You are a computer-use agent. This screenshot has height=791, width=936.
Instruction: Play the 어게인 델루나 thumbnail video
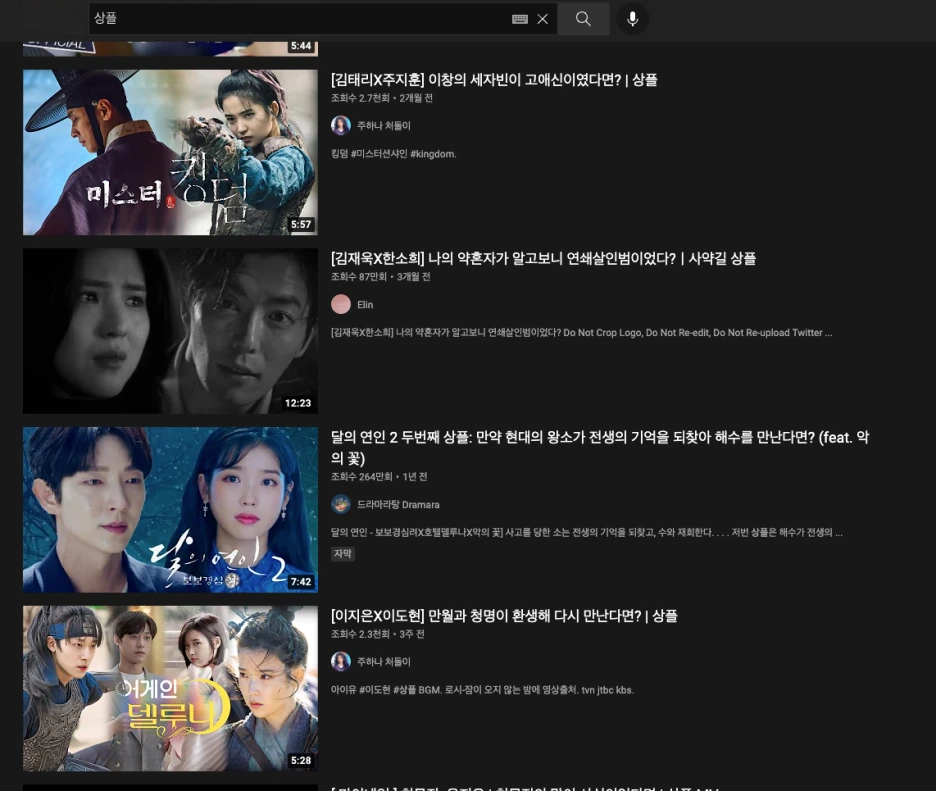coord(170,688)
